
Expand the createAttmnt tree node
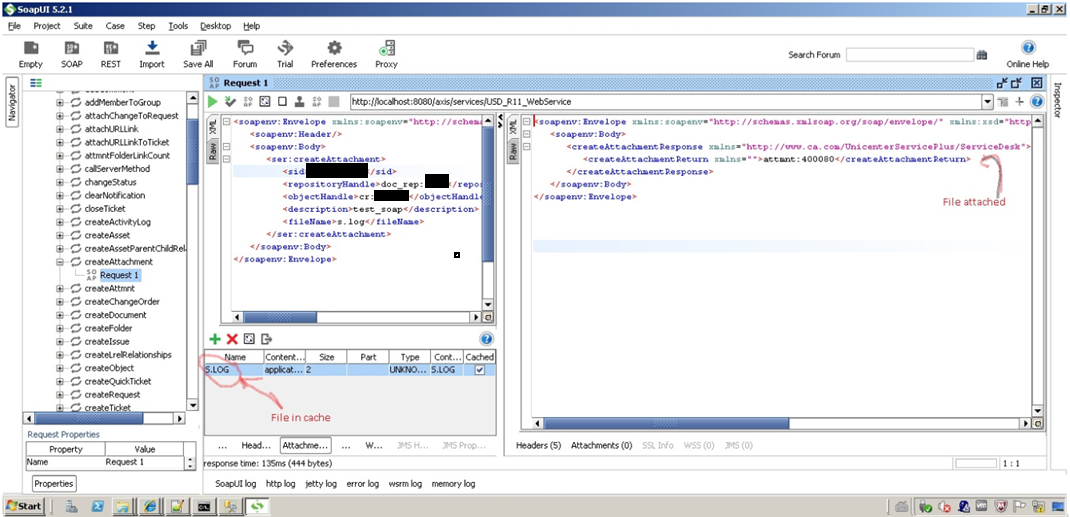pos(61,289)
